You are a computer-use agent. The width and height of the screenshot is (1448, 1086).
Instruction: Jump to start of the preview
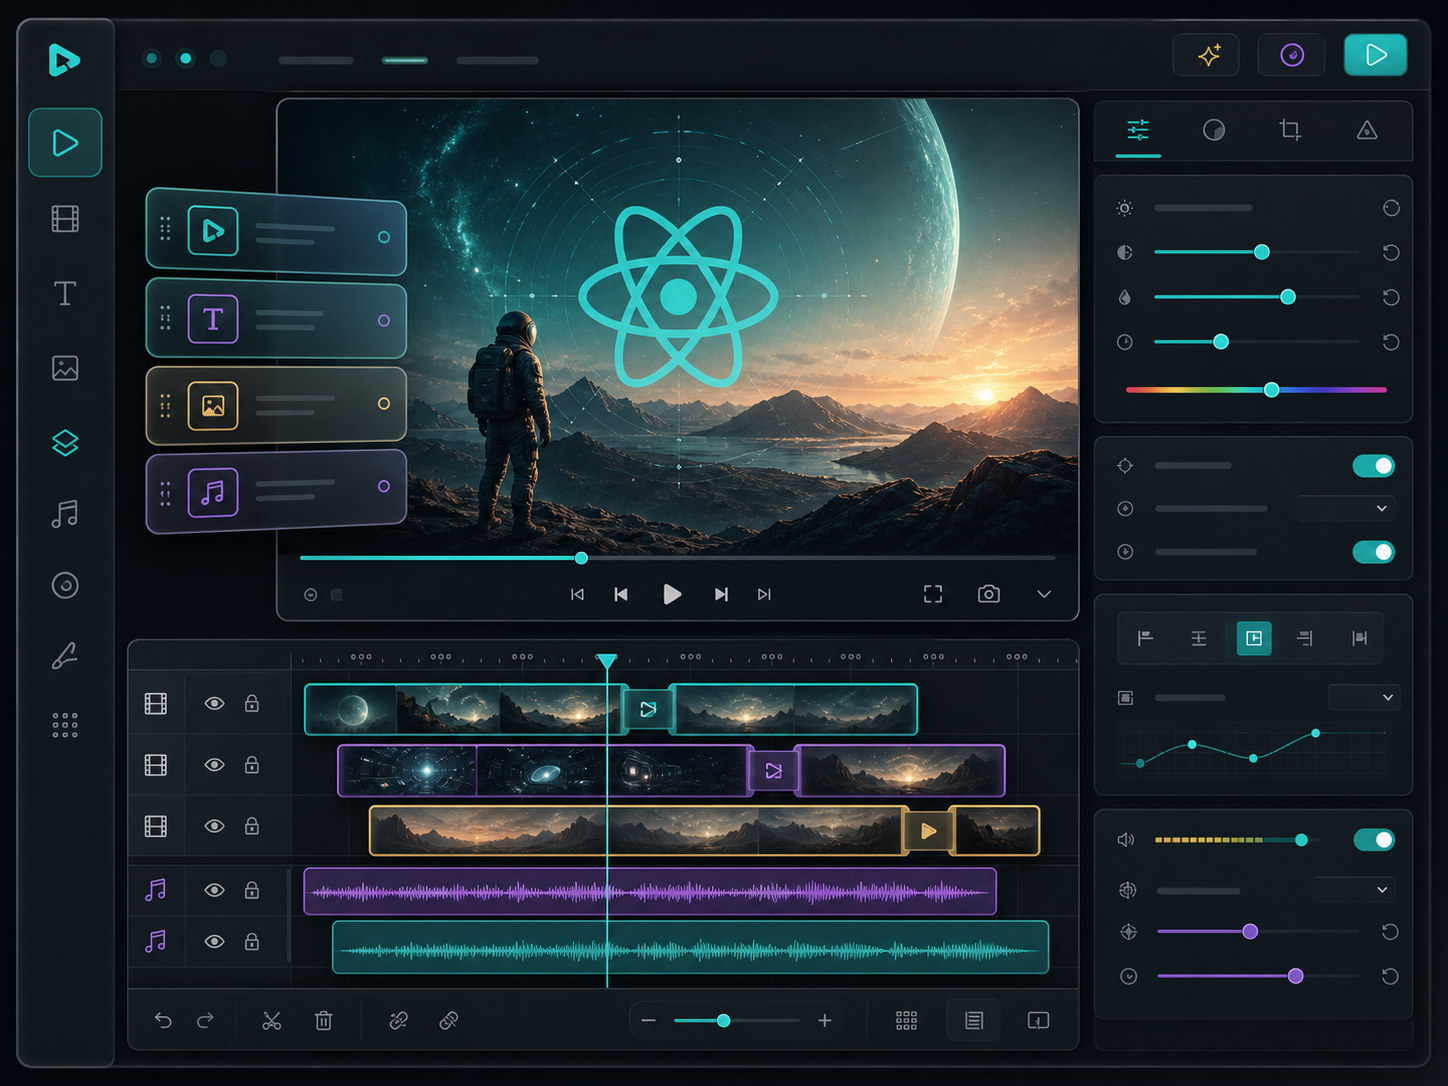pyautogui.click(x=577, y=594)
